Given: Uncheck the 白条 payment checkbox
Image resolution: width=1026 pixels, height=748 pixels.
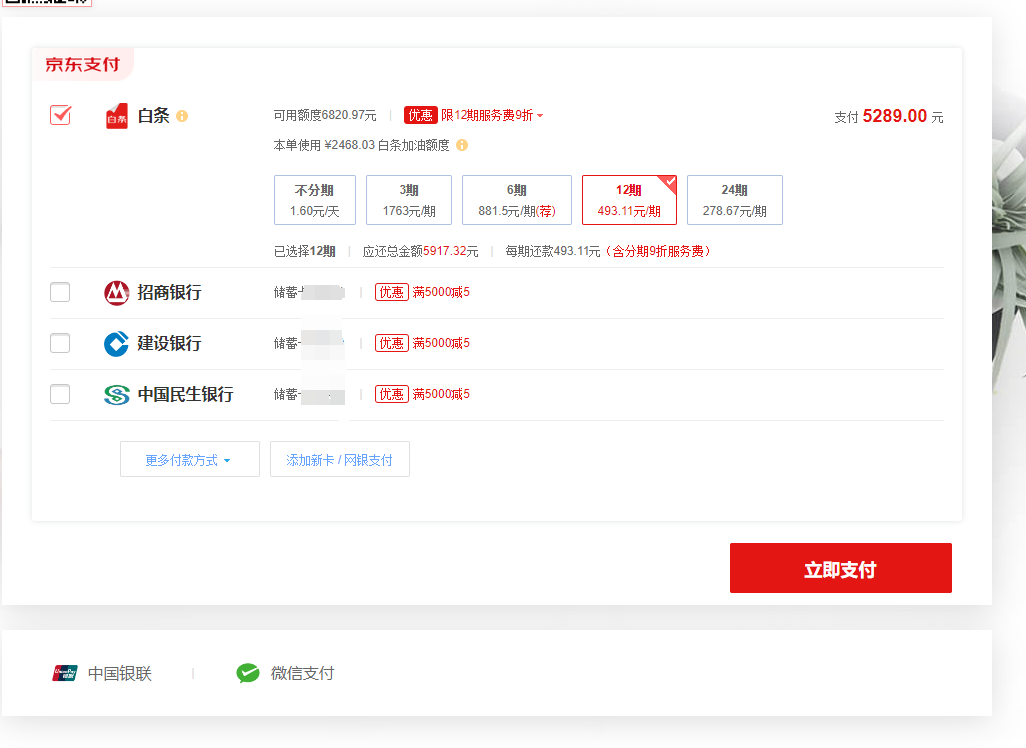Looking at the screenshot, I should click(x=60, y=116).
